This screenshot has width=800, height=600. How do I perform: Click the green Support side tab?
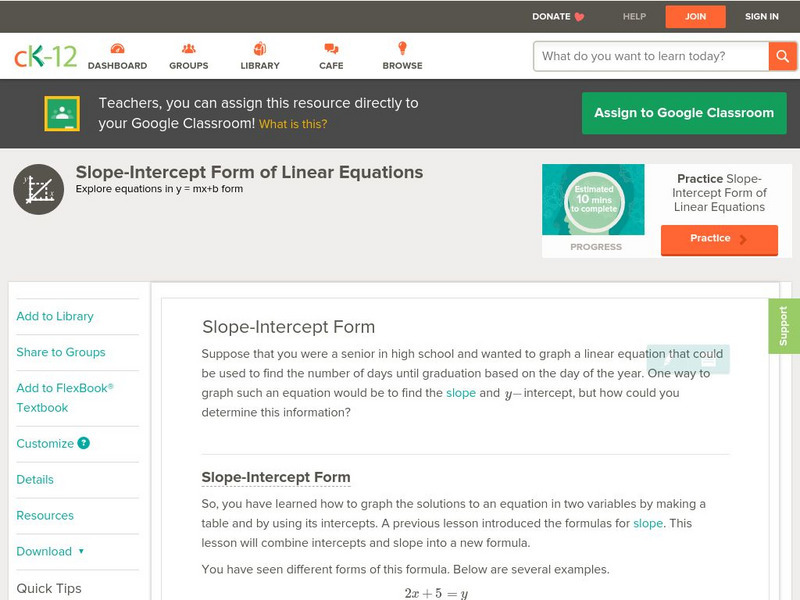(x=784, y=326)
